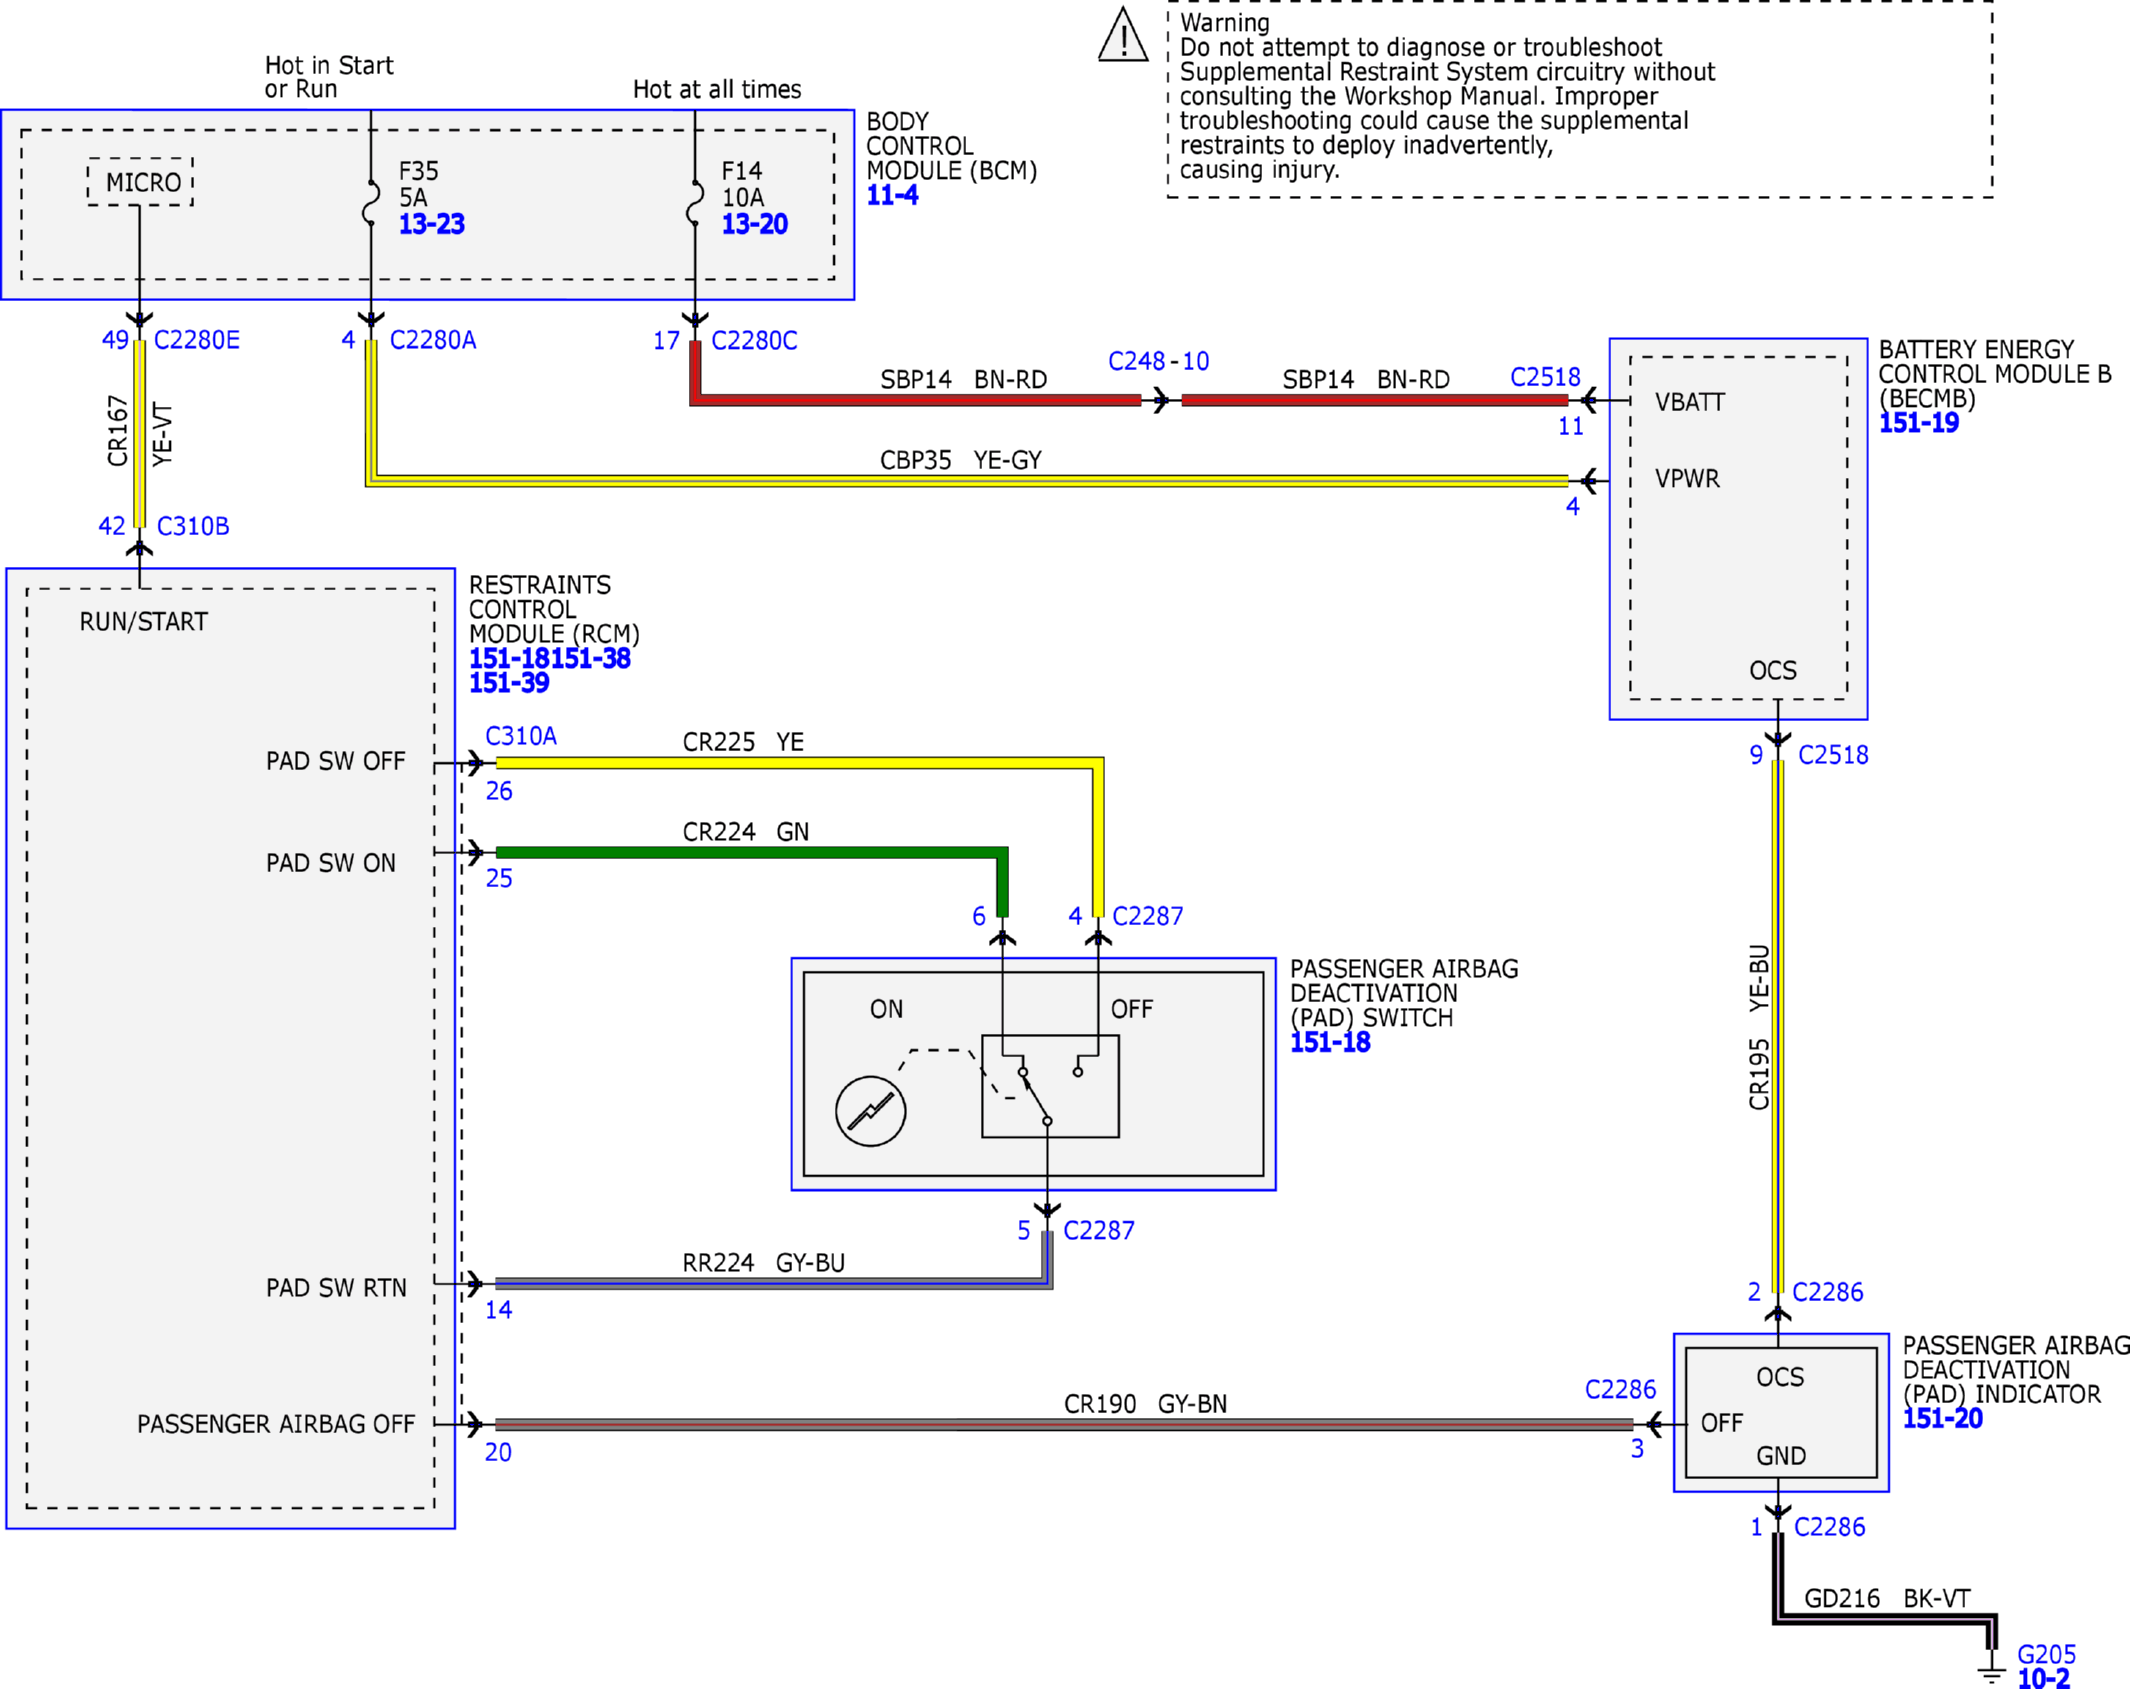Click the RUN/START label in the RCM

(x=144, y=622)
